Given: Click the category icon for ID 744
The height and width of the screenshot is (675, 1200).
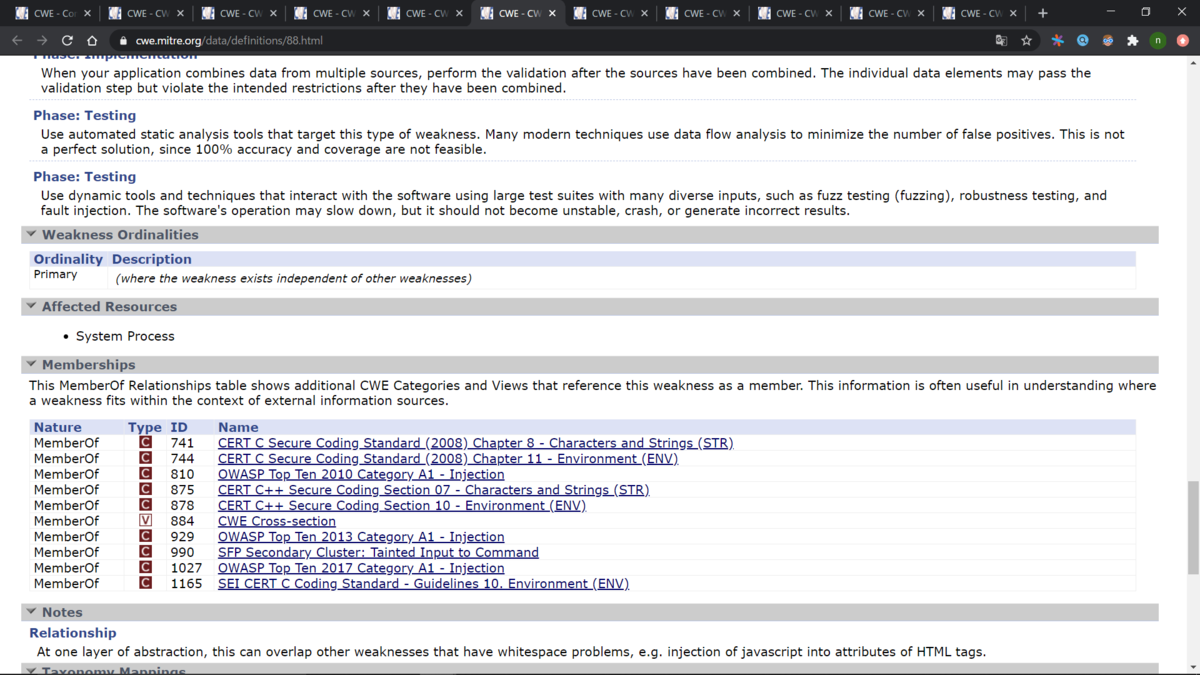Looking at the screenshot, I should (145, 459).
